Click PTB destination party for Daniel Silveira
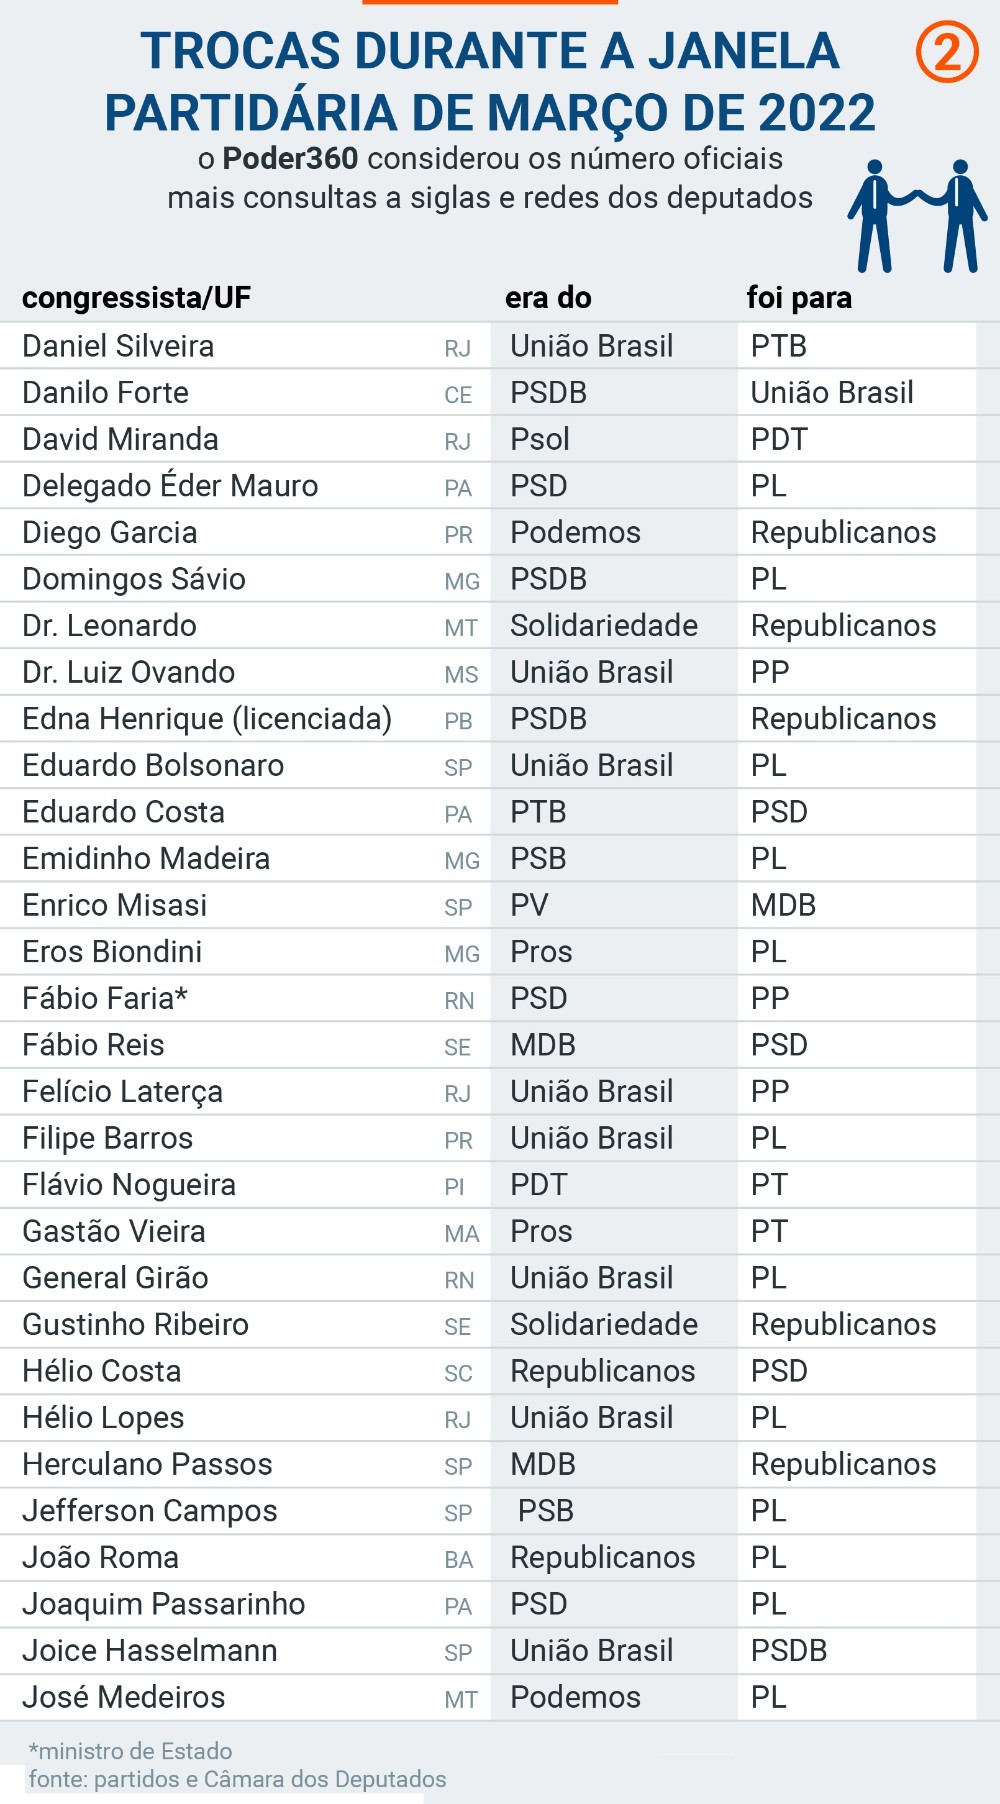 tap(779, 346)
